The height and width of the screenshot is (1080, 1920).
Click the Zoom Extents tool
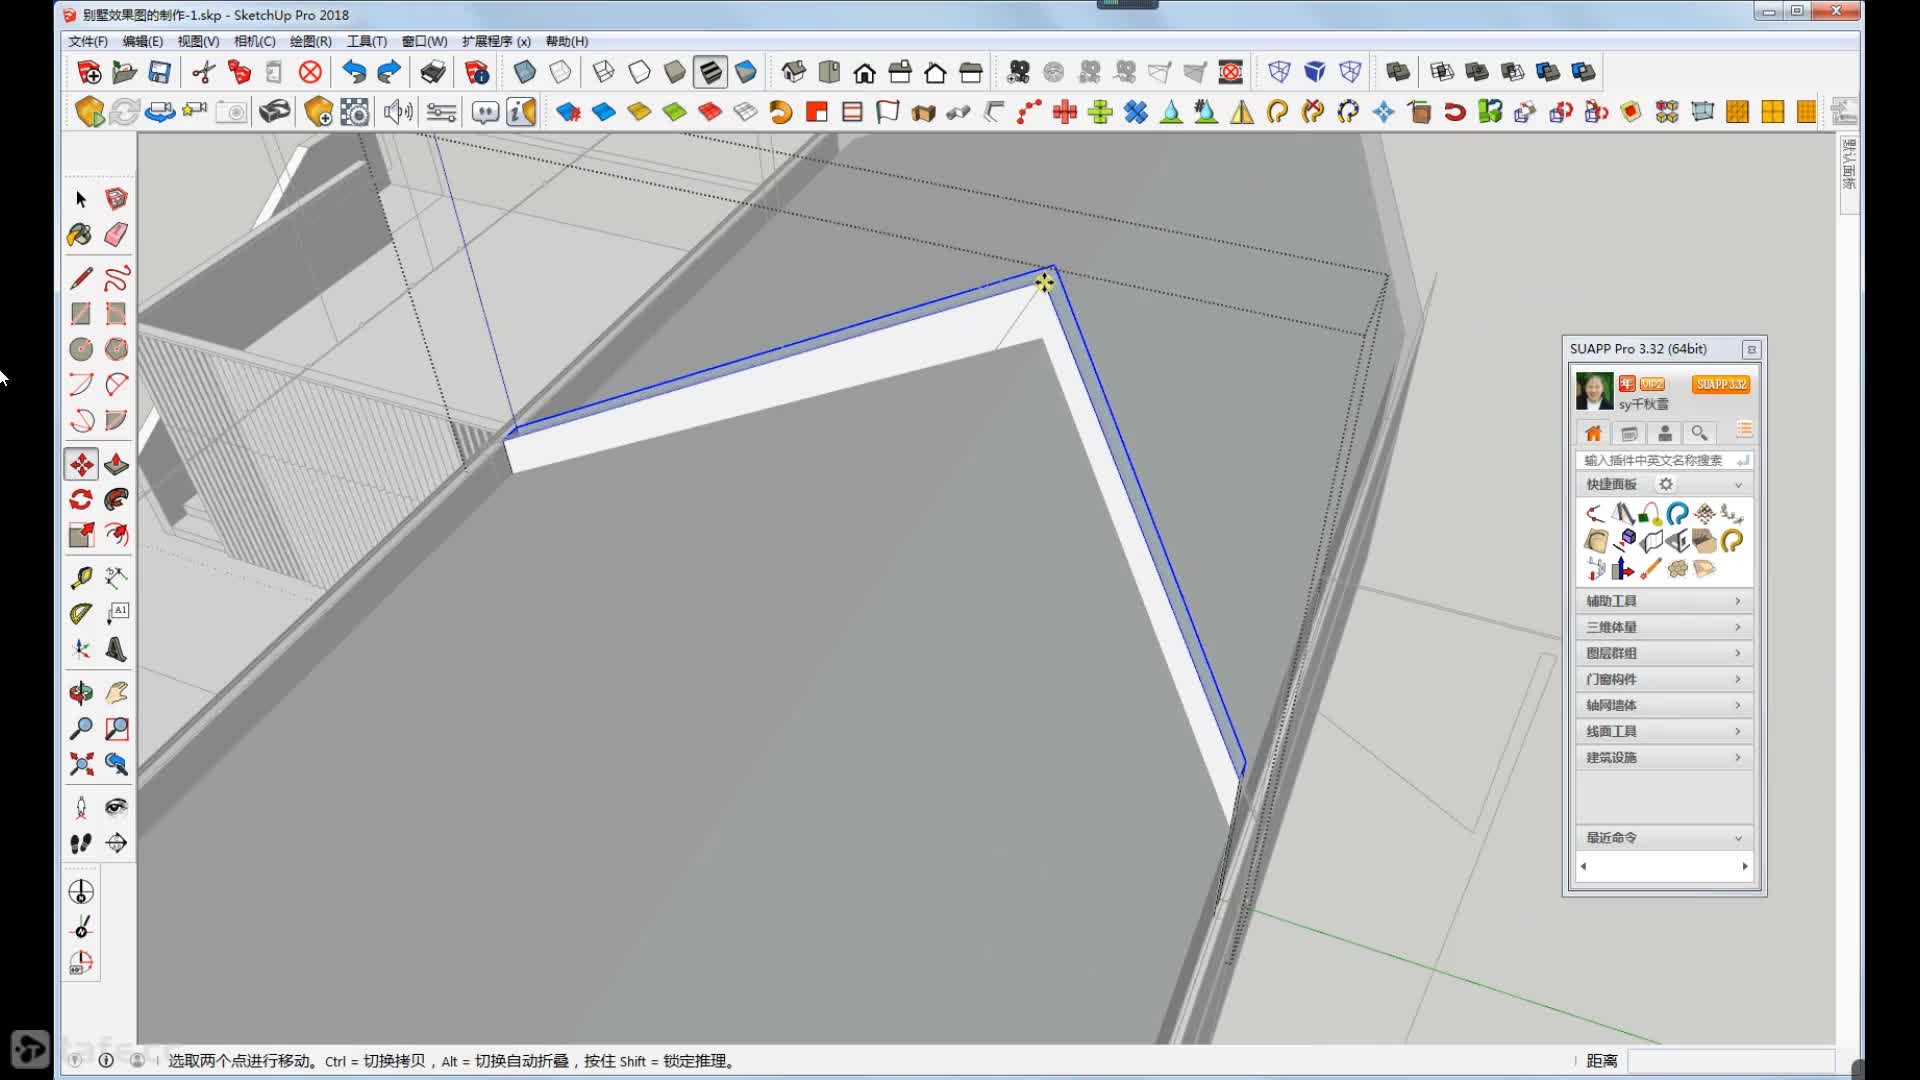pos(81,764)
